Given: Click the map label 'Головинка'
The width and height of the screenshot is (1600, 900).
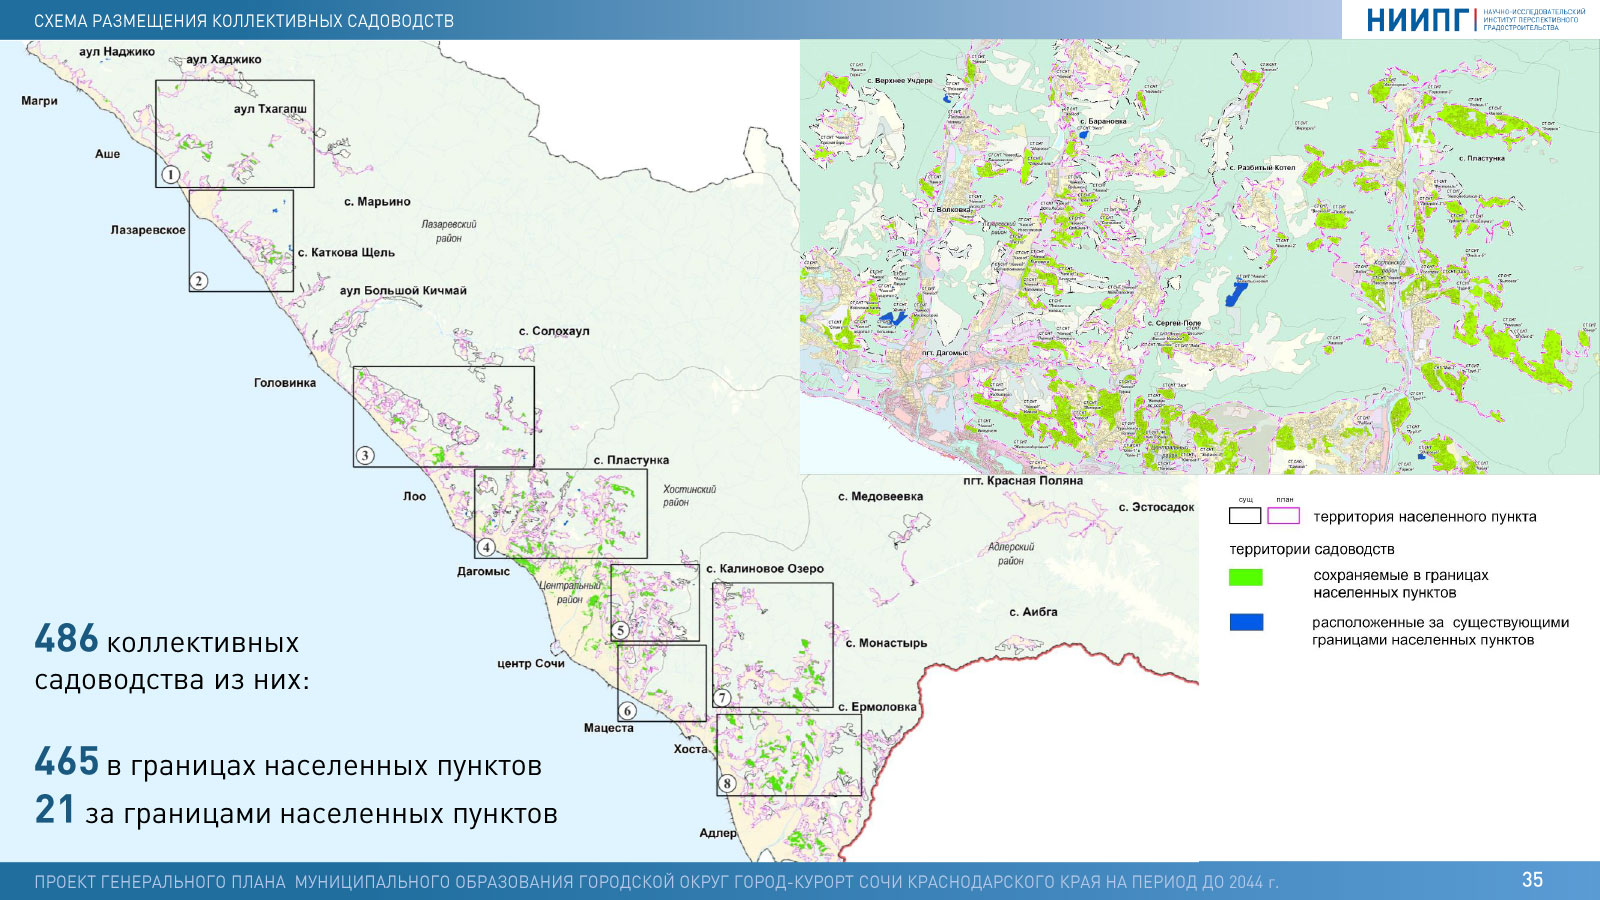Looking at the screenshot, I should point(285,383).
